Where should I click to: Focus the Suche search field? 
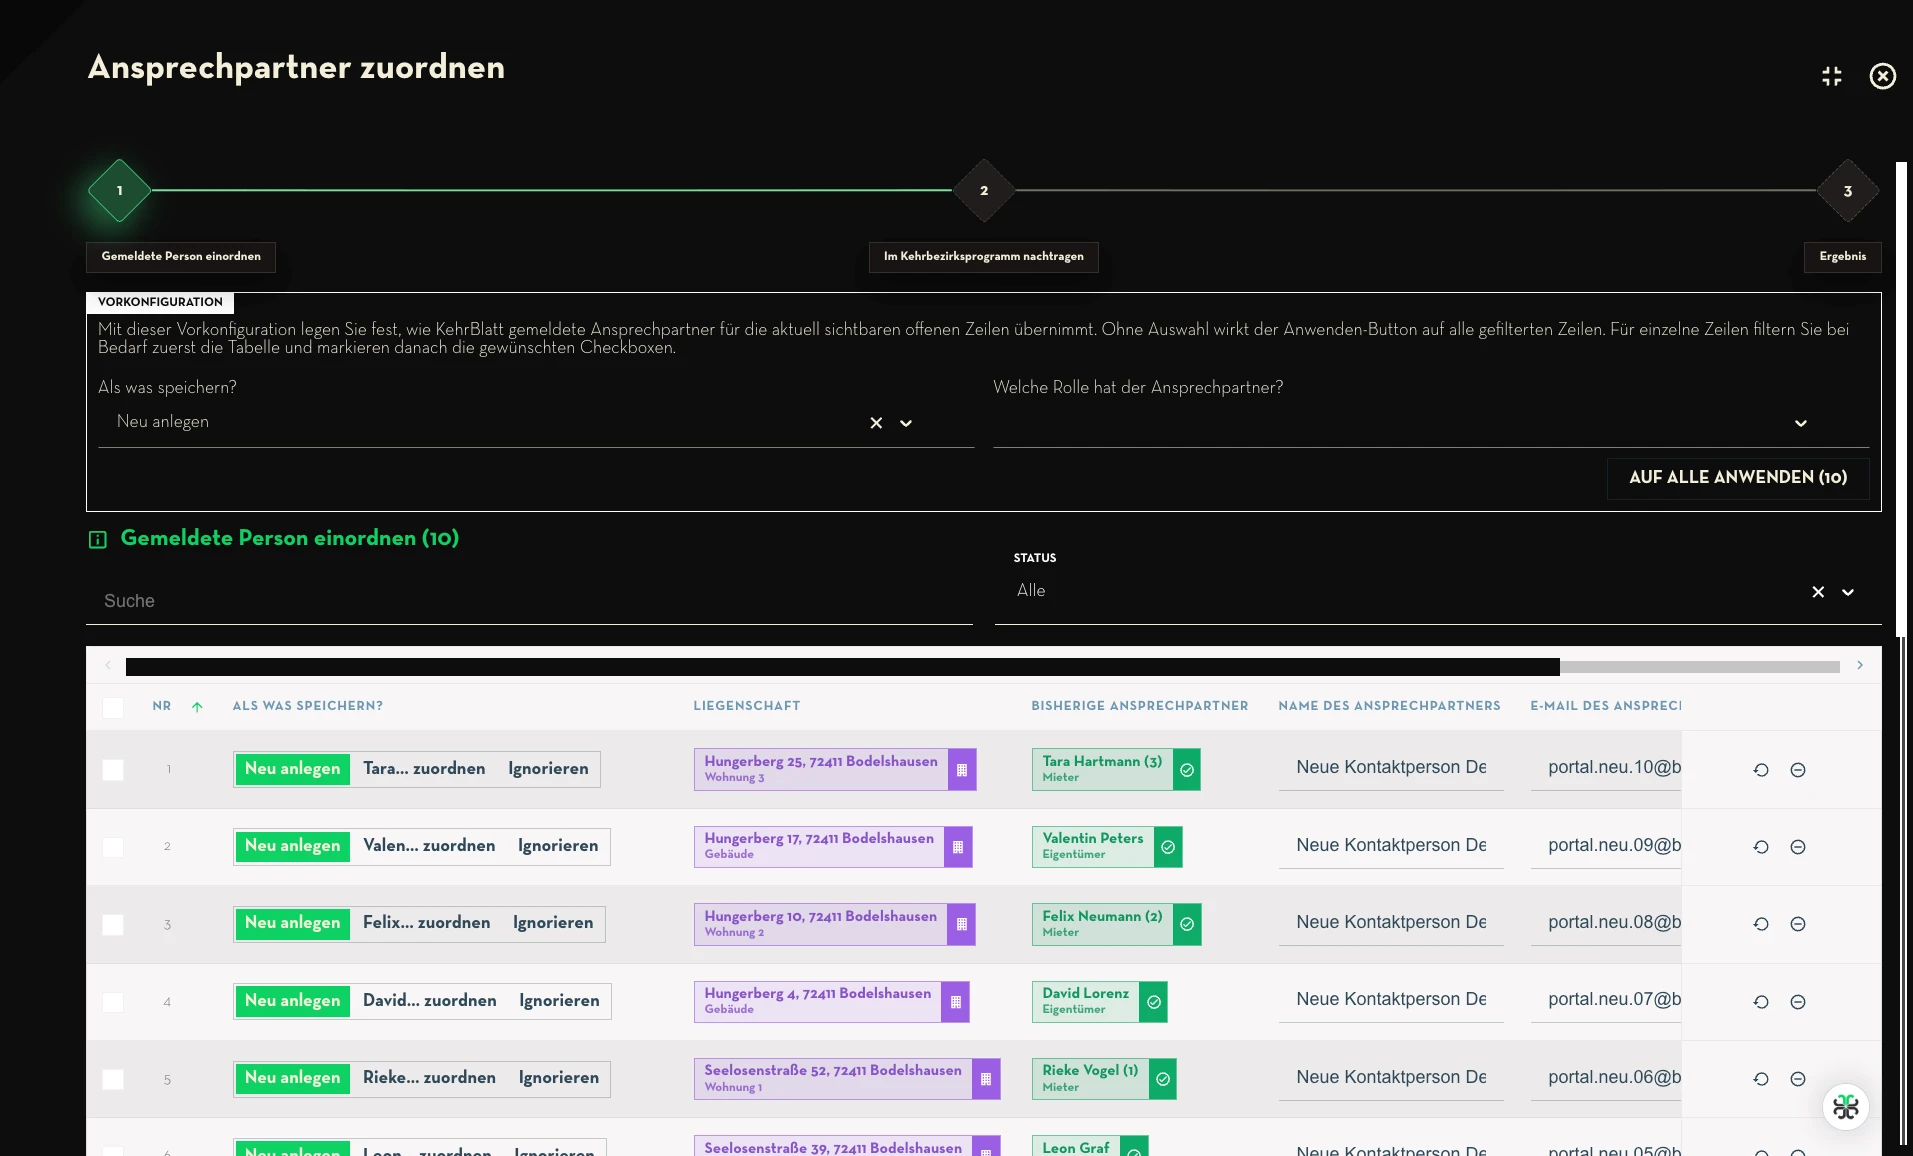pyautogui.click(x=529, y=601)
